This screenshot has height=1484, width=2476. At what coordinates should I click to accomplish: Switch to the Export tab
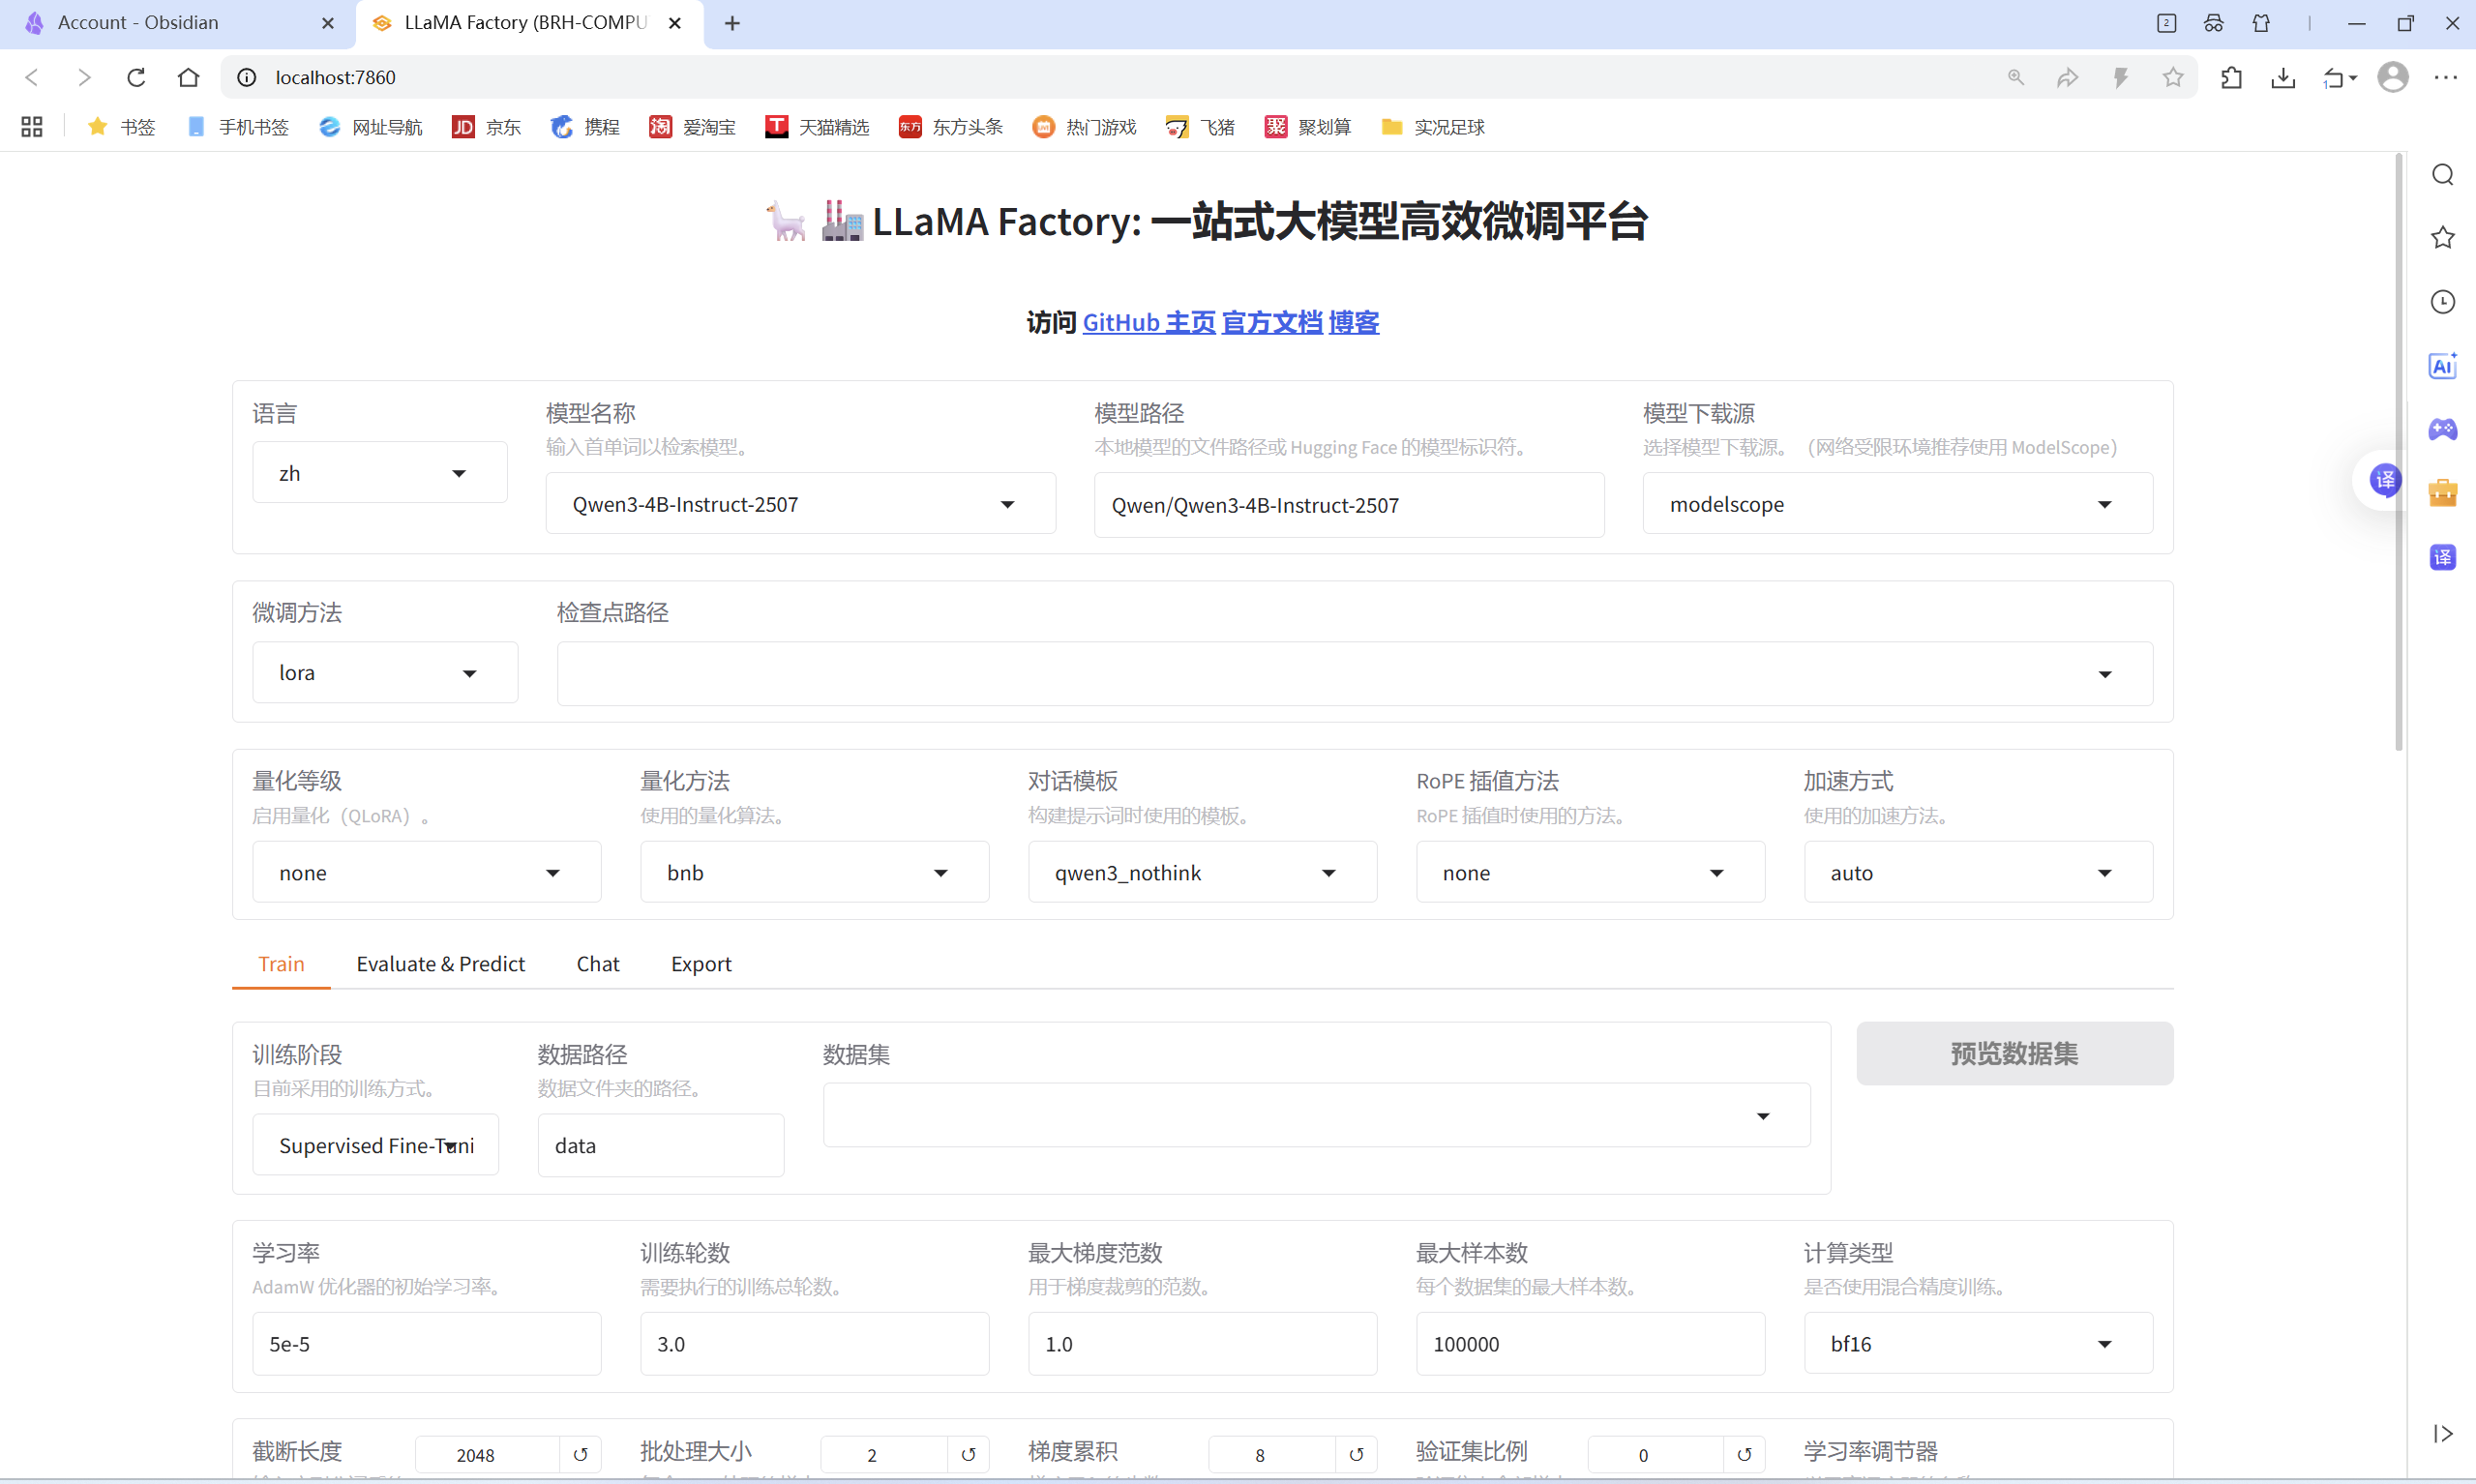[x=701, y=963]
